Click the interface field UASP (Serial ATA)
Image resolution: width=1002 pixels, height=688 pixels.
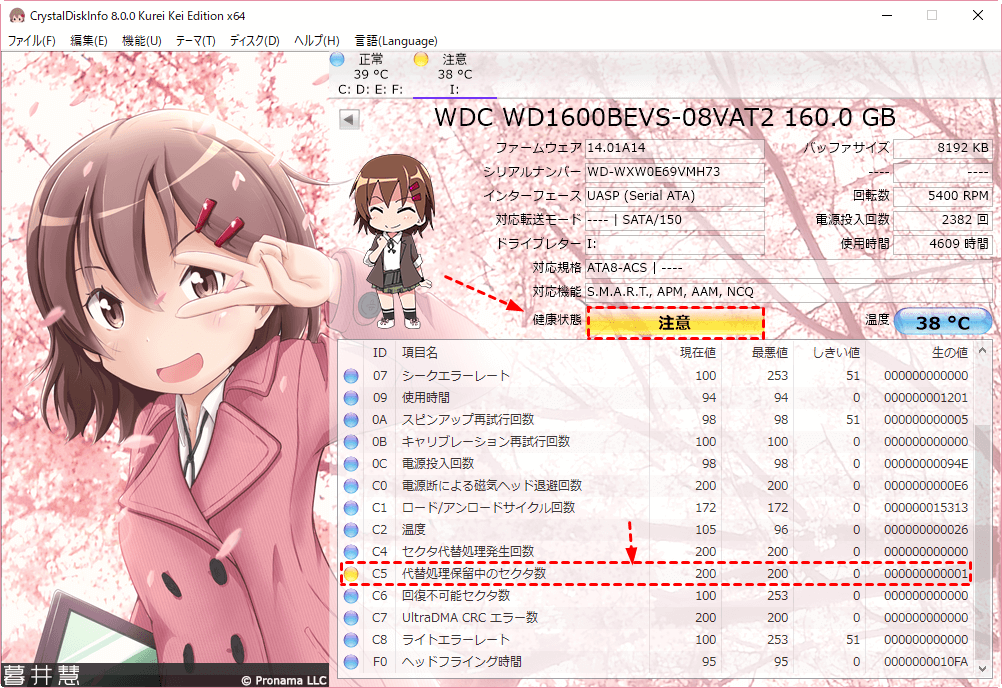click(x=674, y=196)
